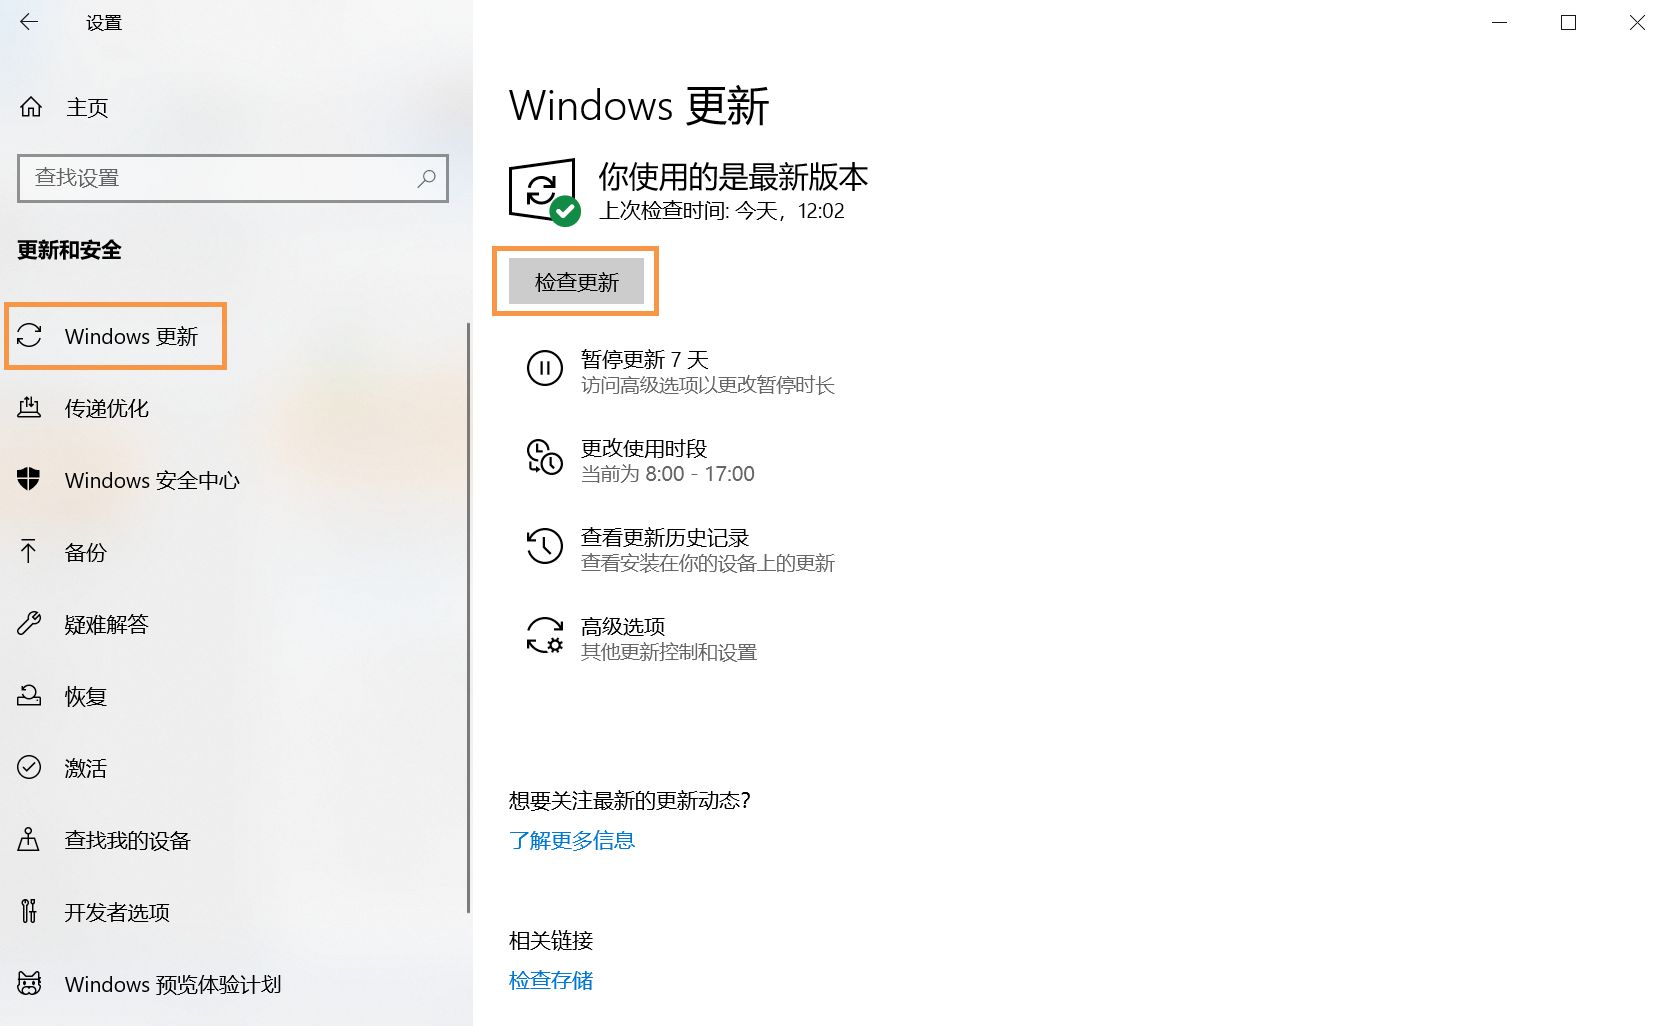Open 开发者选项

tap(116, 912)
